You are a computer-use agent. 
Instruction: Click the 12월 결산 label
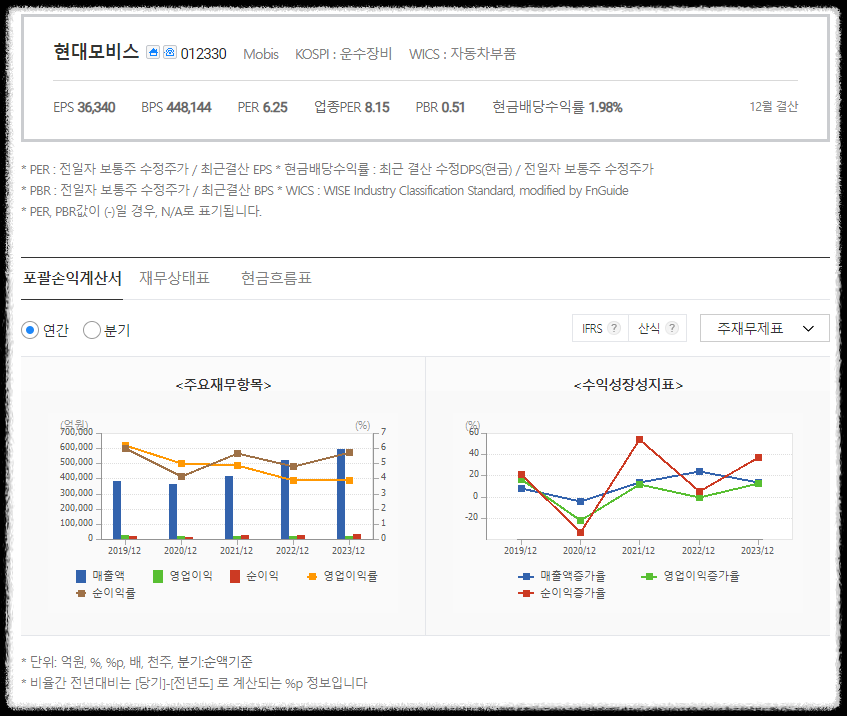coord(774,106)
